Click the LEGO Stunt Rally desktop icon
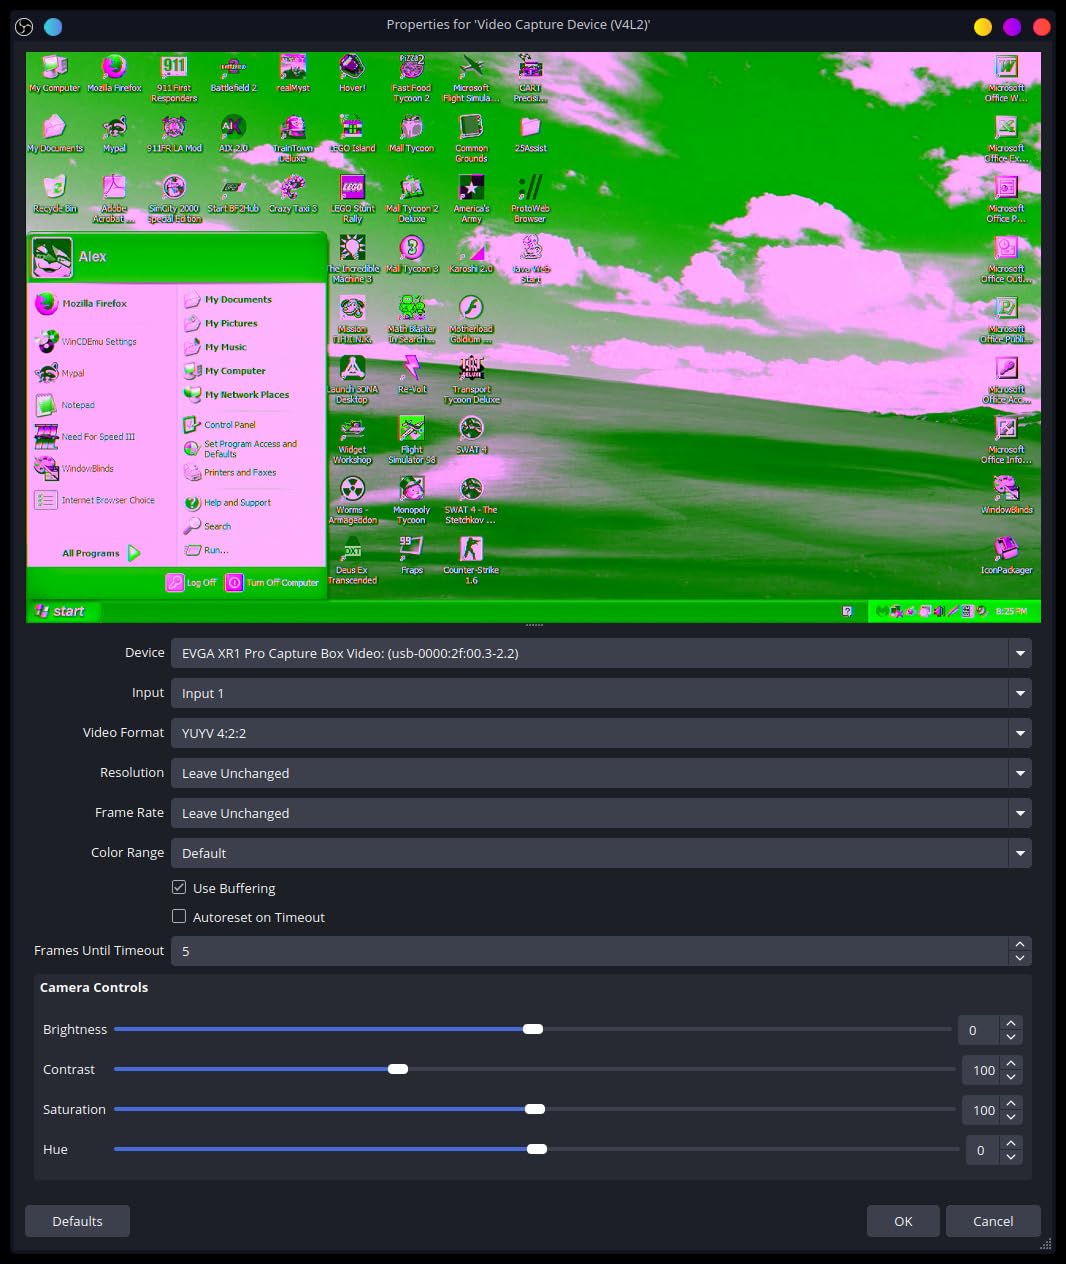 point(352,199)
